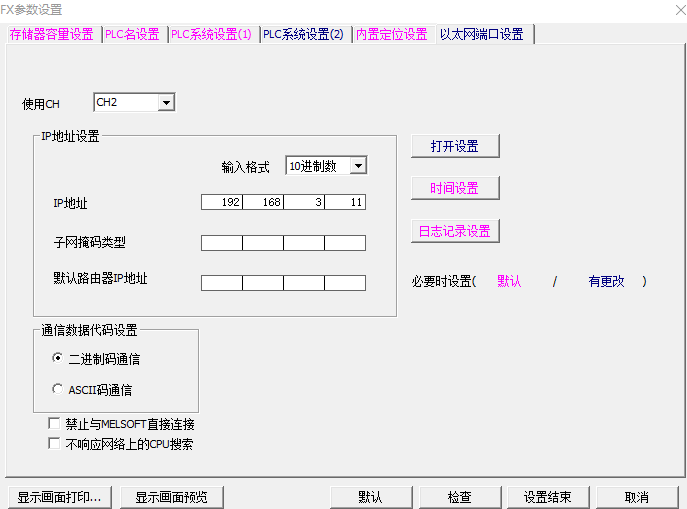
Task: Click first octet of IP地址 field
Action: click(x=222, y=202)
